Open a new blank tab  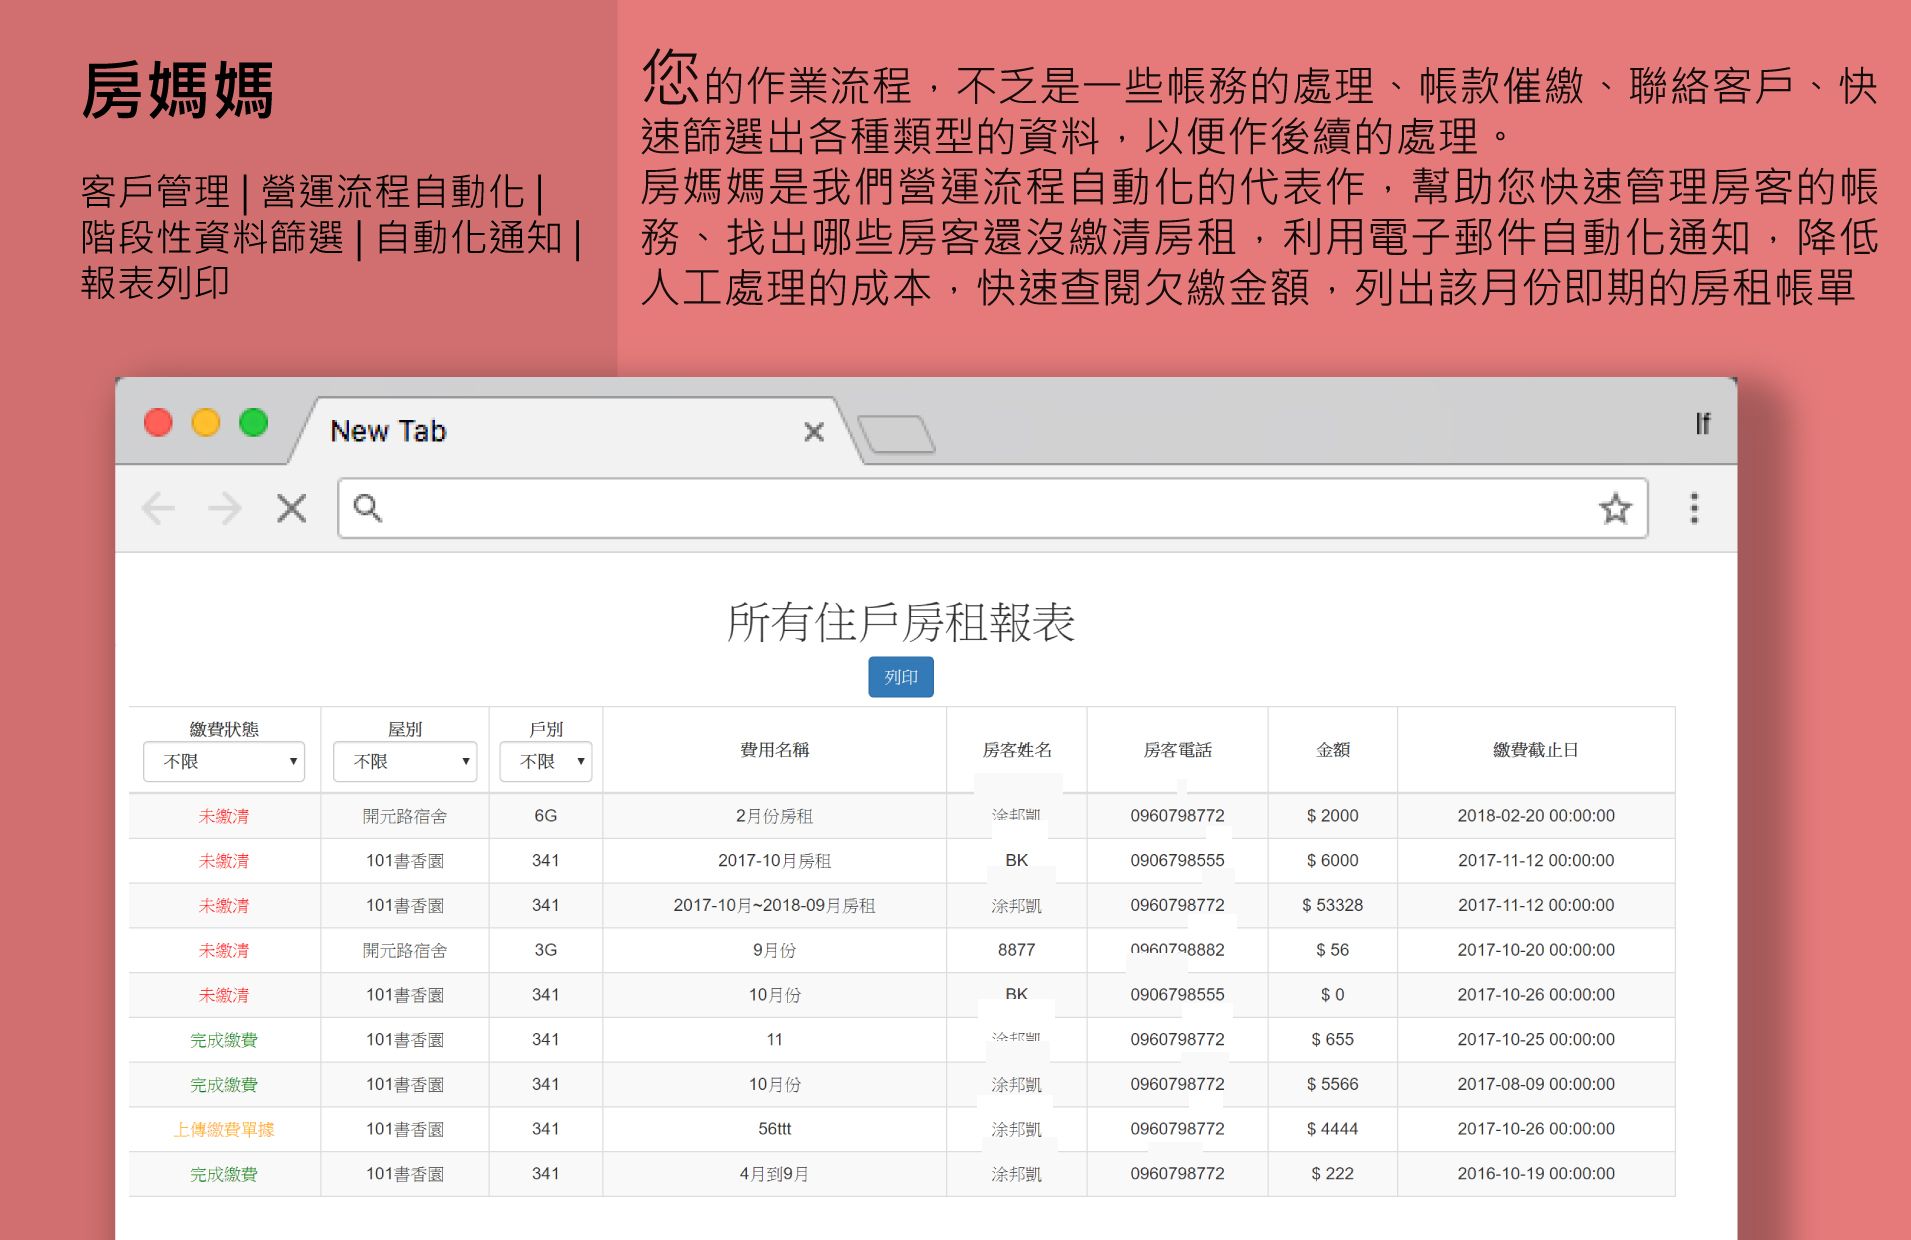896,435
